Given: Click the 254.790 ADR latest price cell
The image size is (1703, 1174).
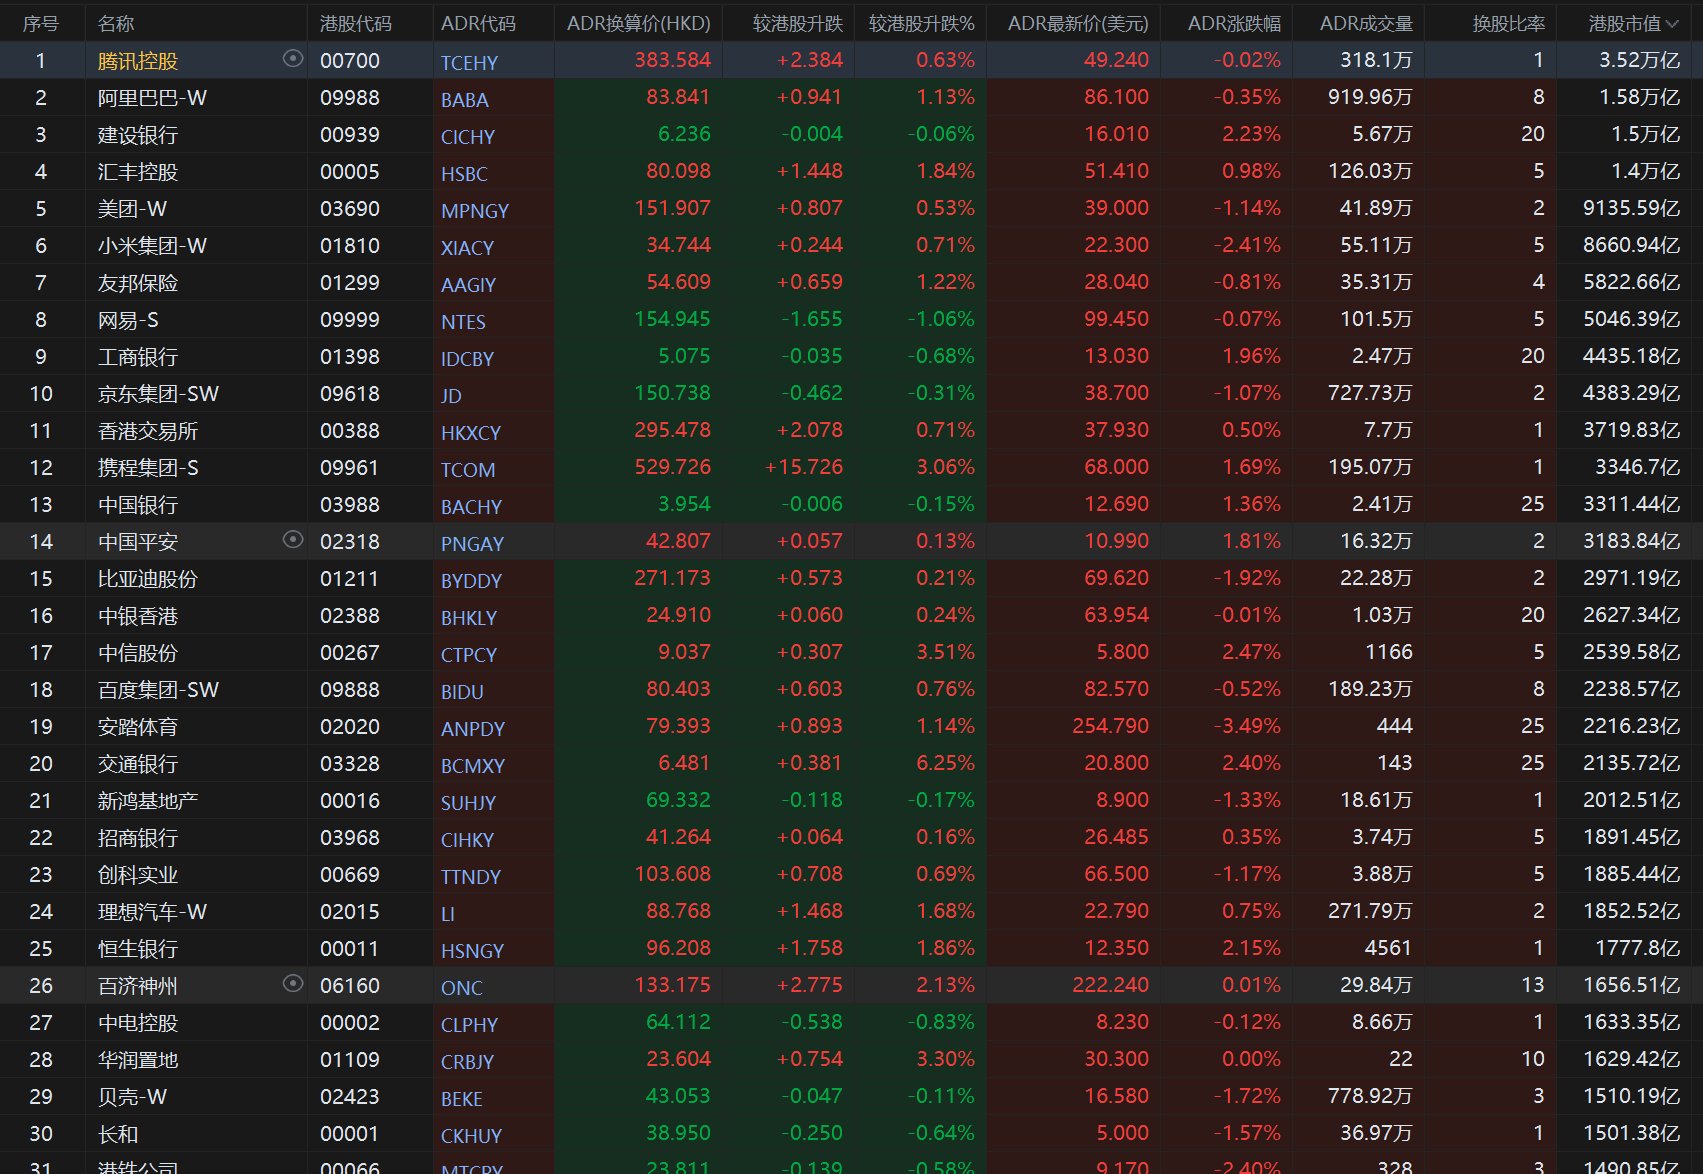Looking at the screenshot, I should pos(1110,726).
